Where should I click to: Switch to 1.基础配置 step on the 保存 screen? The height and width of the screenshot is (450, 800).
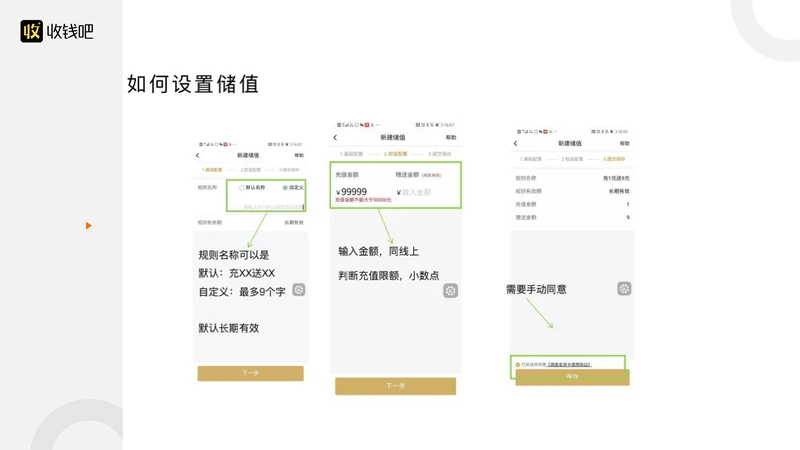531,159
